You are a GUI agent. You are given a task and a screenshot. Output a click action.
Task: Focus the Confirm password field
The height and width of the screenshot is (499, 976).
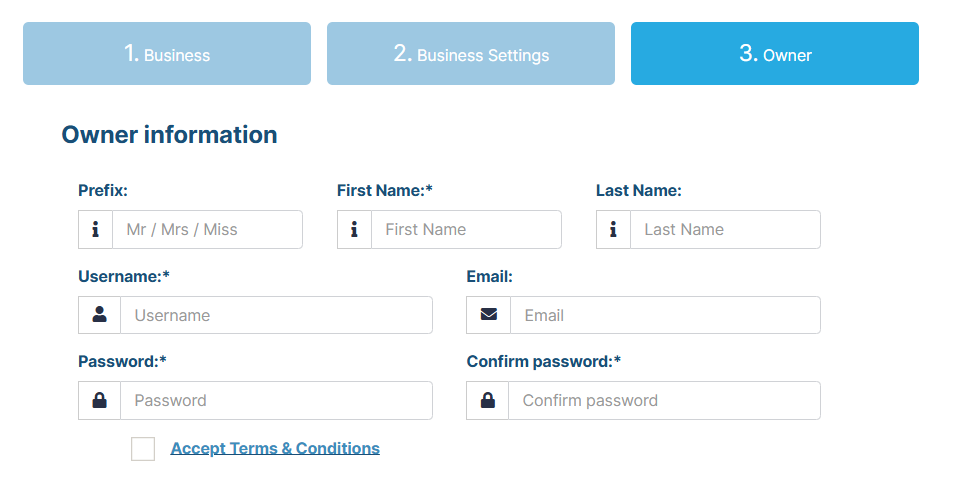[665, 401]
